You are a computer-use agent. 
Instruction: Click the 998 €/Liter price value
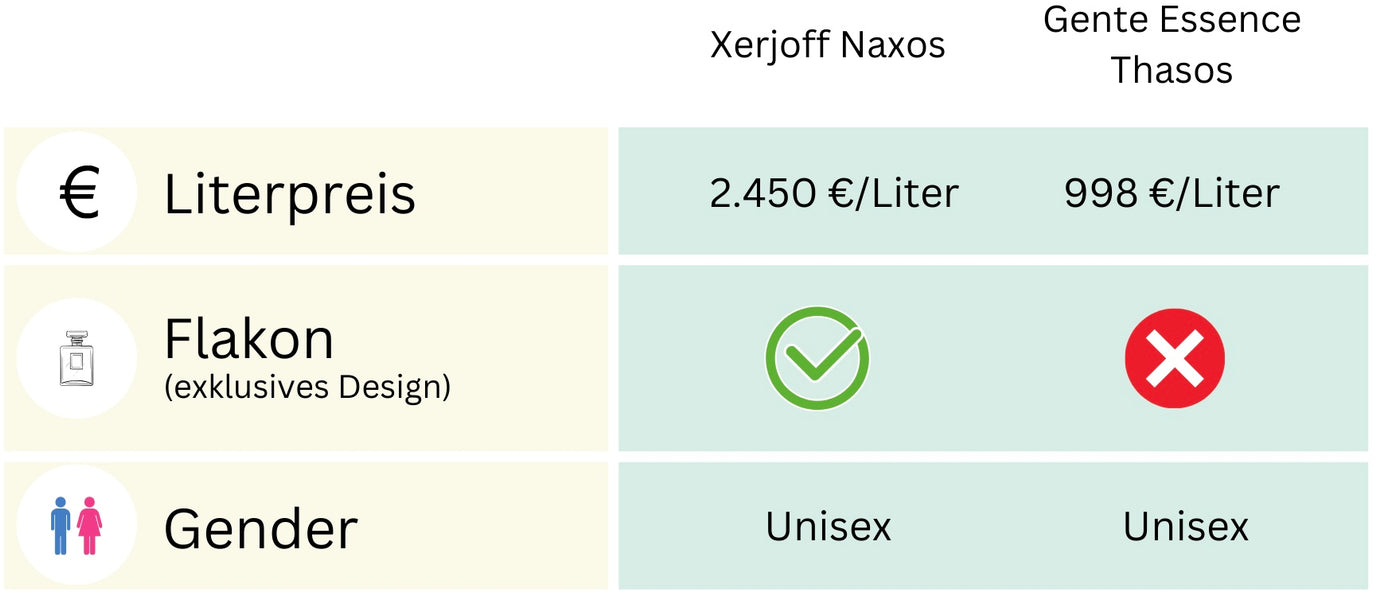pyautogui.click(x=1172, y=193)
